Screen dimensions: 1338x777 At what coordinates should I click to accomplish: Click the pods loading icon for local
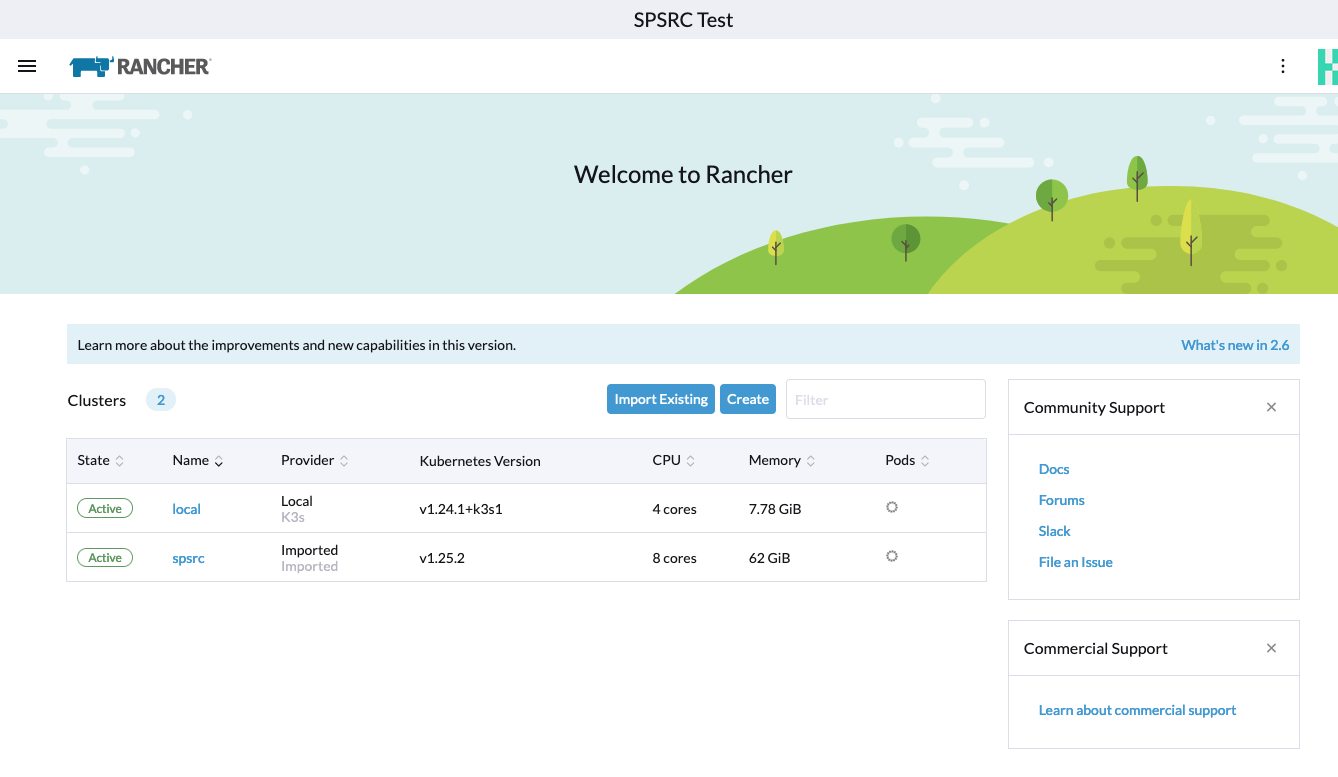pos(892,507)
